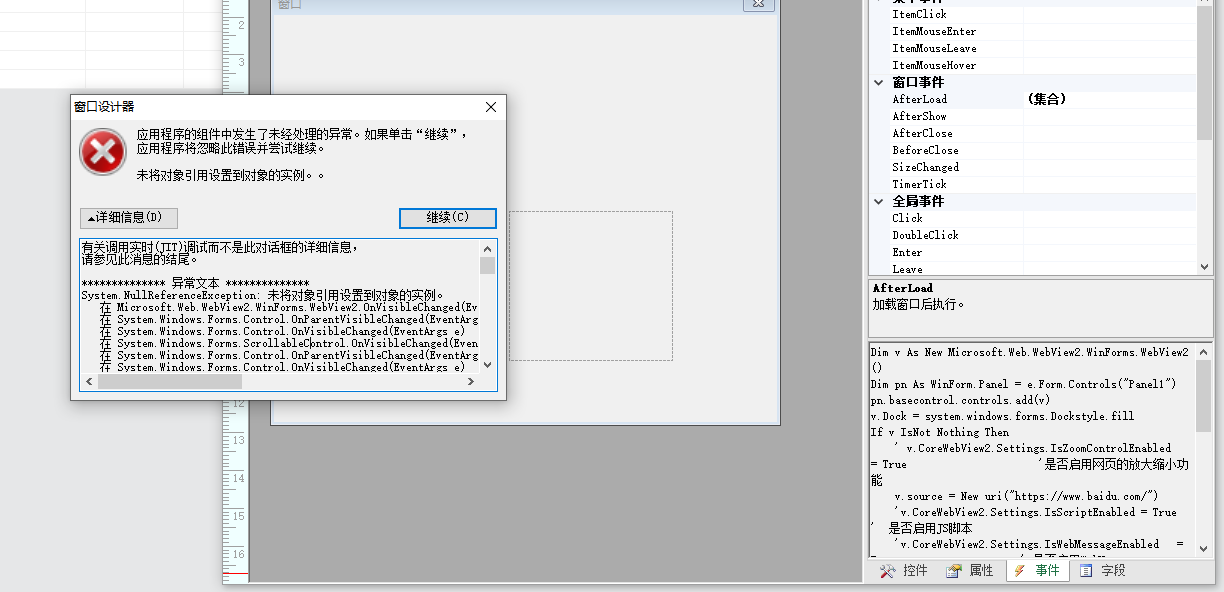Viewport: 1224px width, 592px height.
Task: Switch to the 控件 tab
Action: point(904,571)
